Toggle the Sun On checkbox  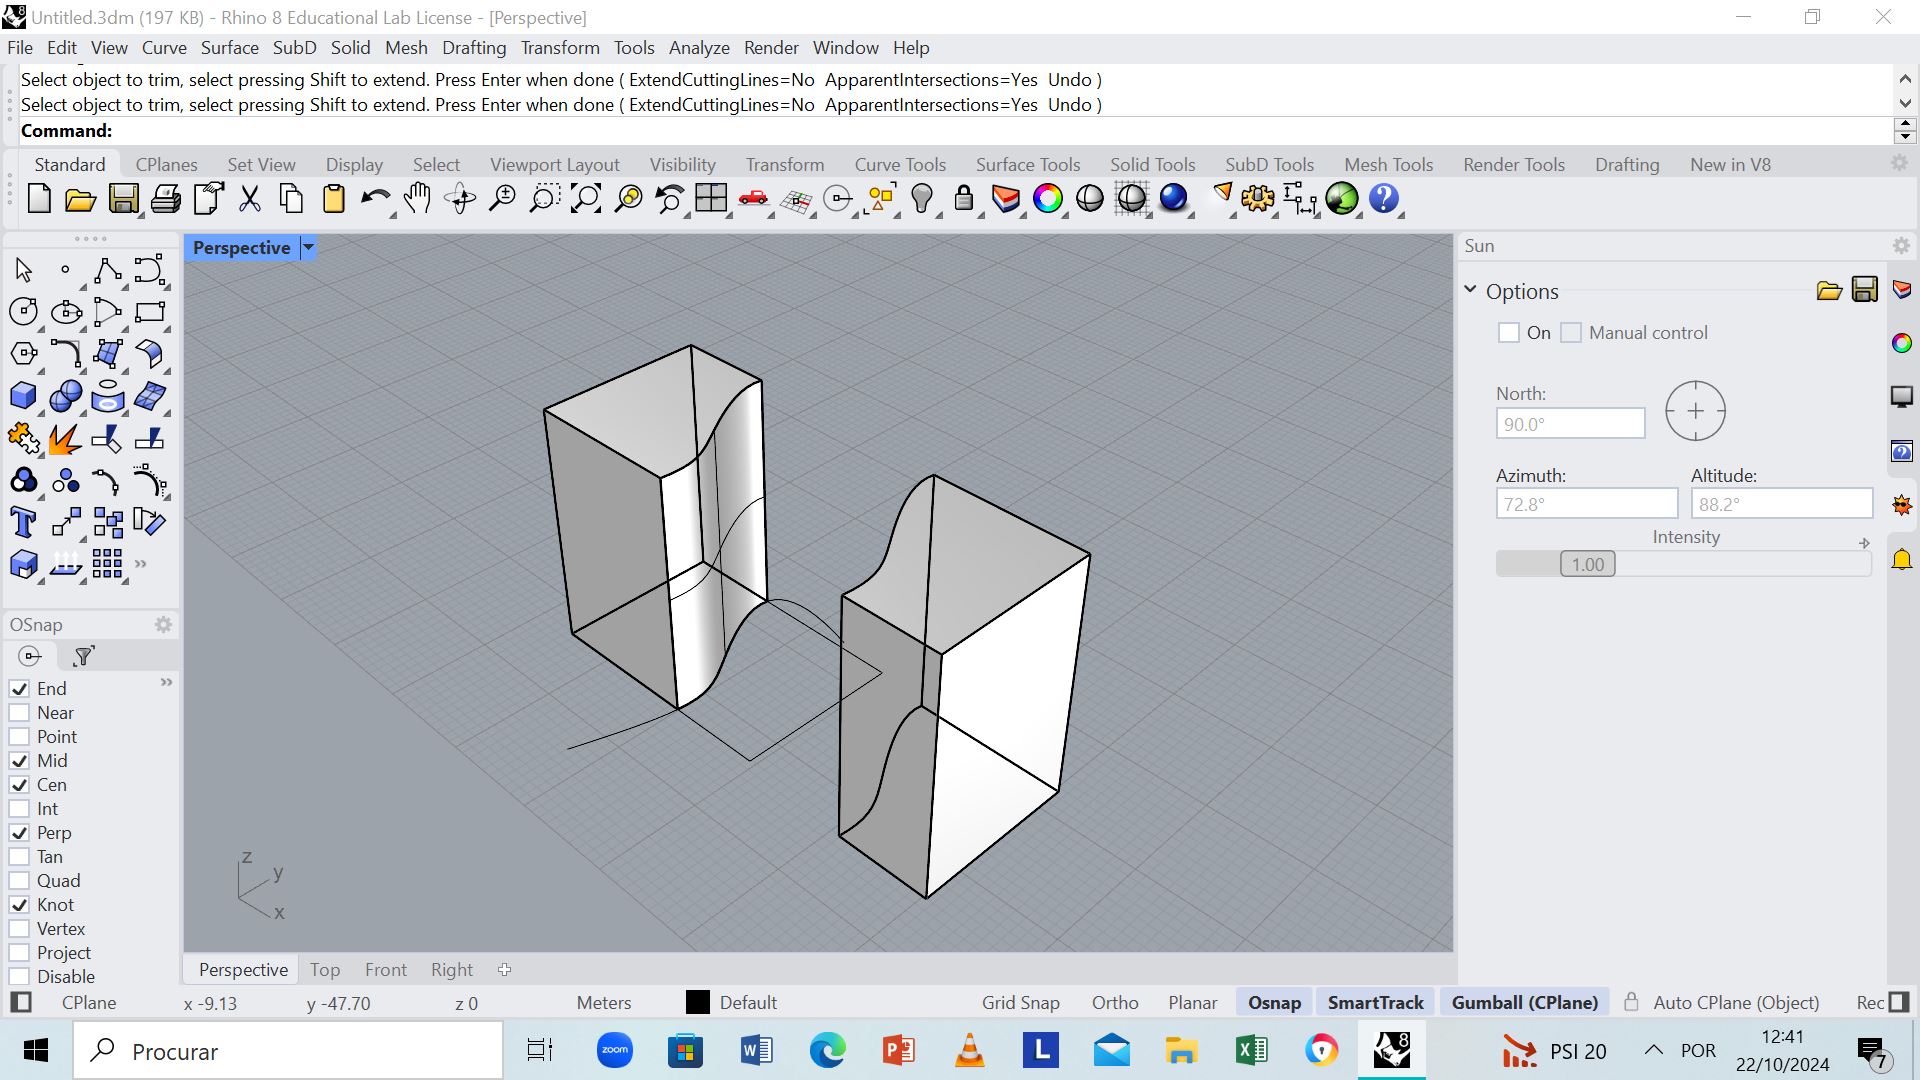click(x=1509, y=332)
